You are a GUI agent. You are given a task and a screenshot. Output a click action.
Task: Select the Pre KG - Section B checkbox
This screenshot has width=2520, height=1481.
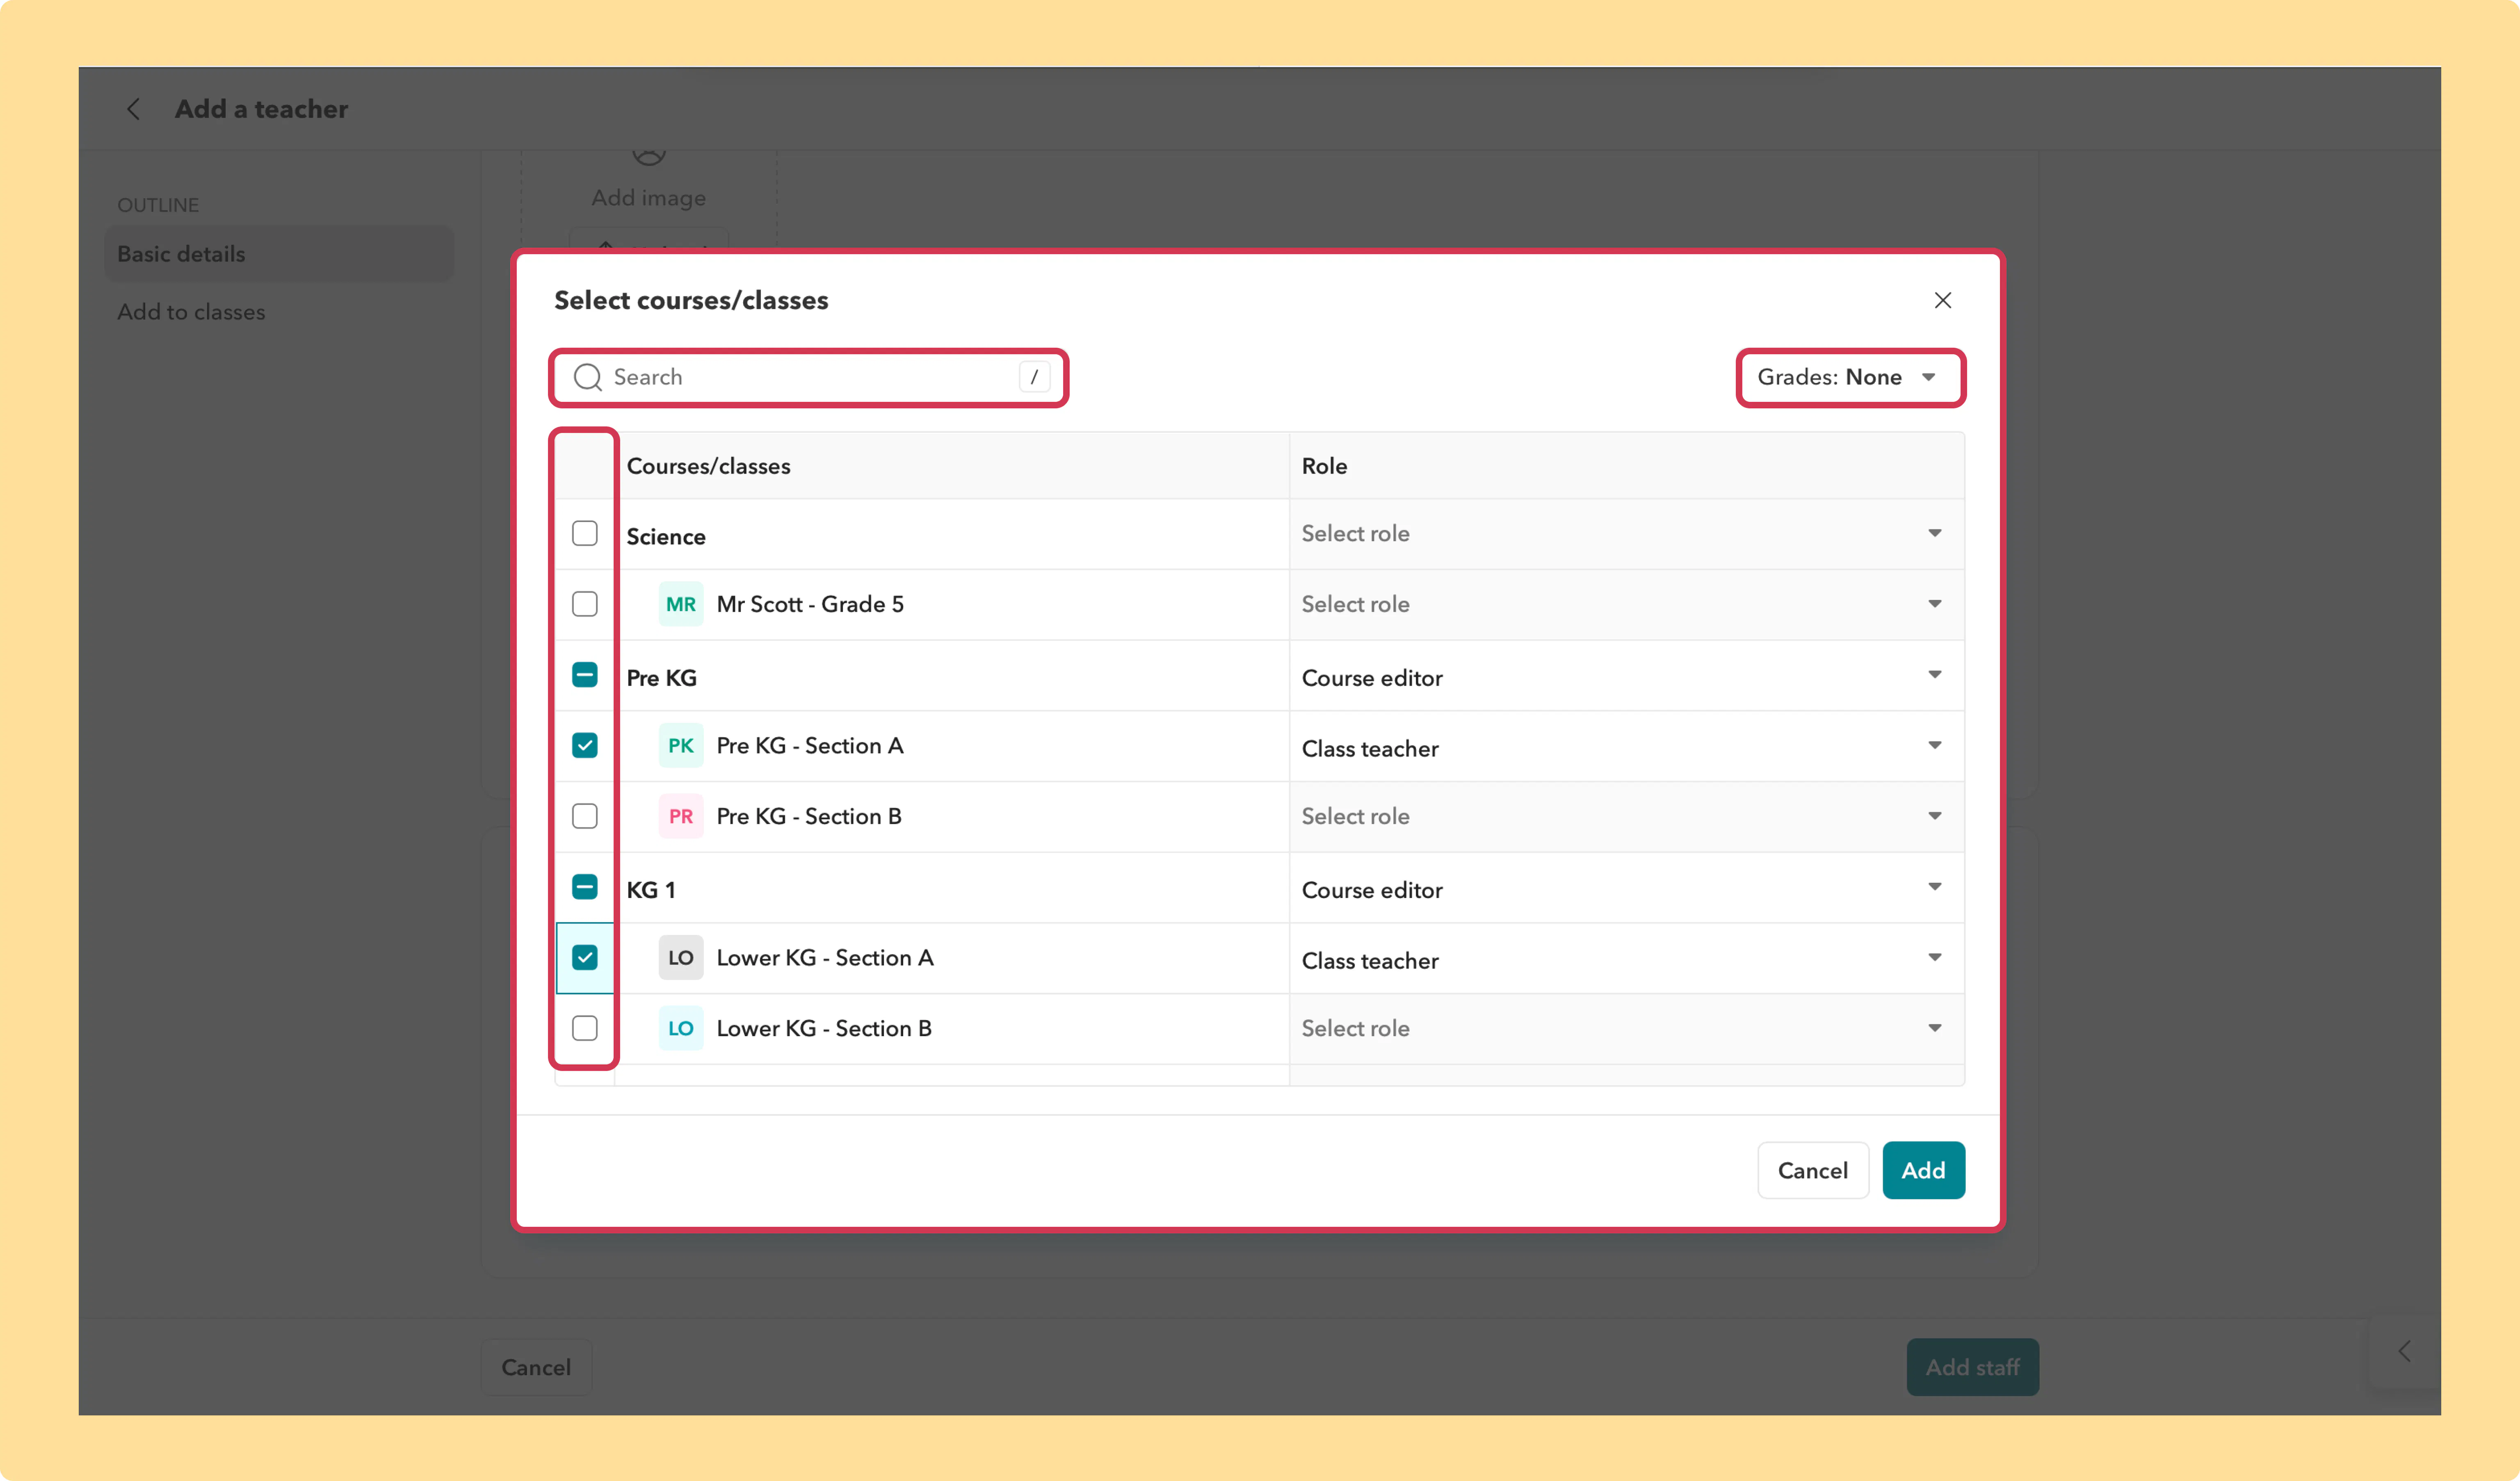(585, 816)
